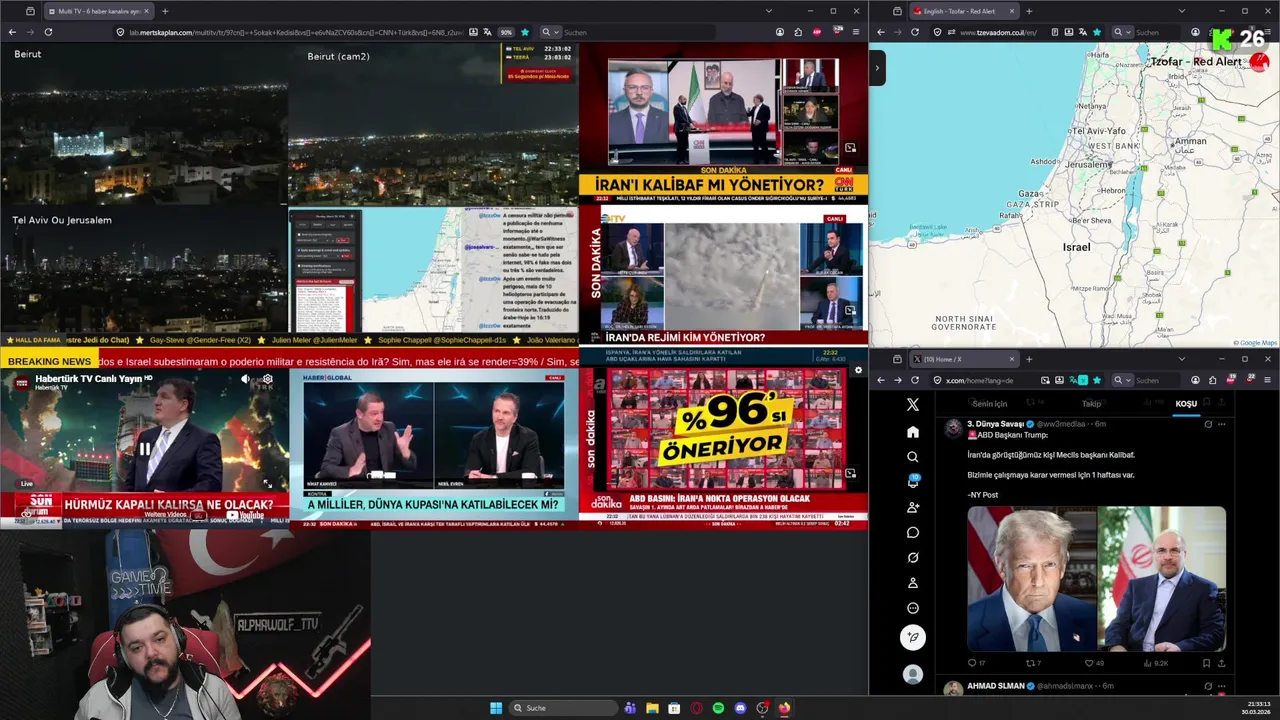Open X notifications bell with badge 10
This screenshot has width=1280, height=720.
coord(912,482)
